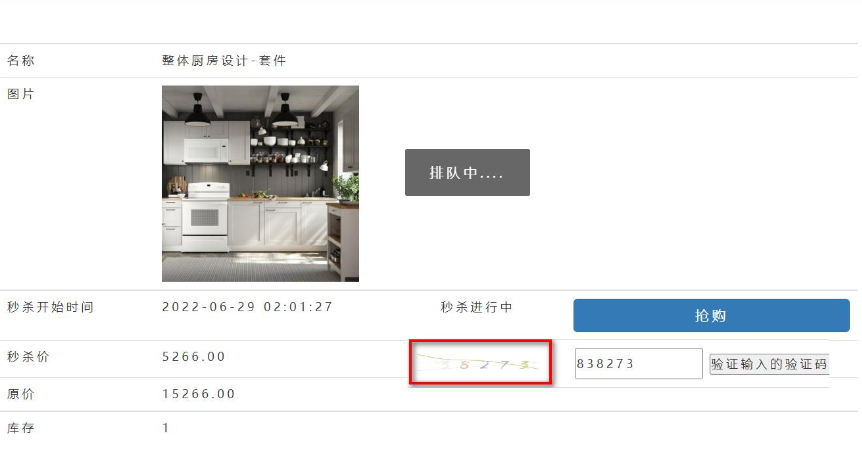The width and height of the screenshot is (862, 451).
Task: Click the 秒杀价 label
Action: (x=28, y=356)
